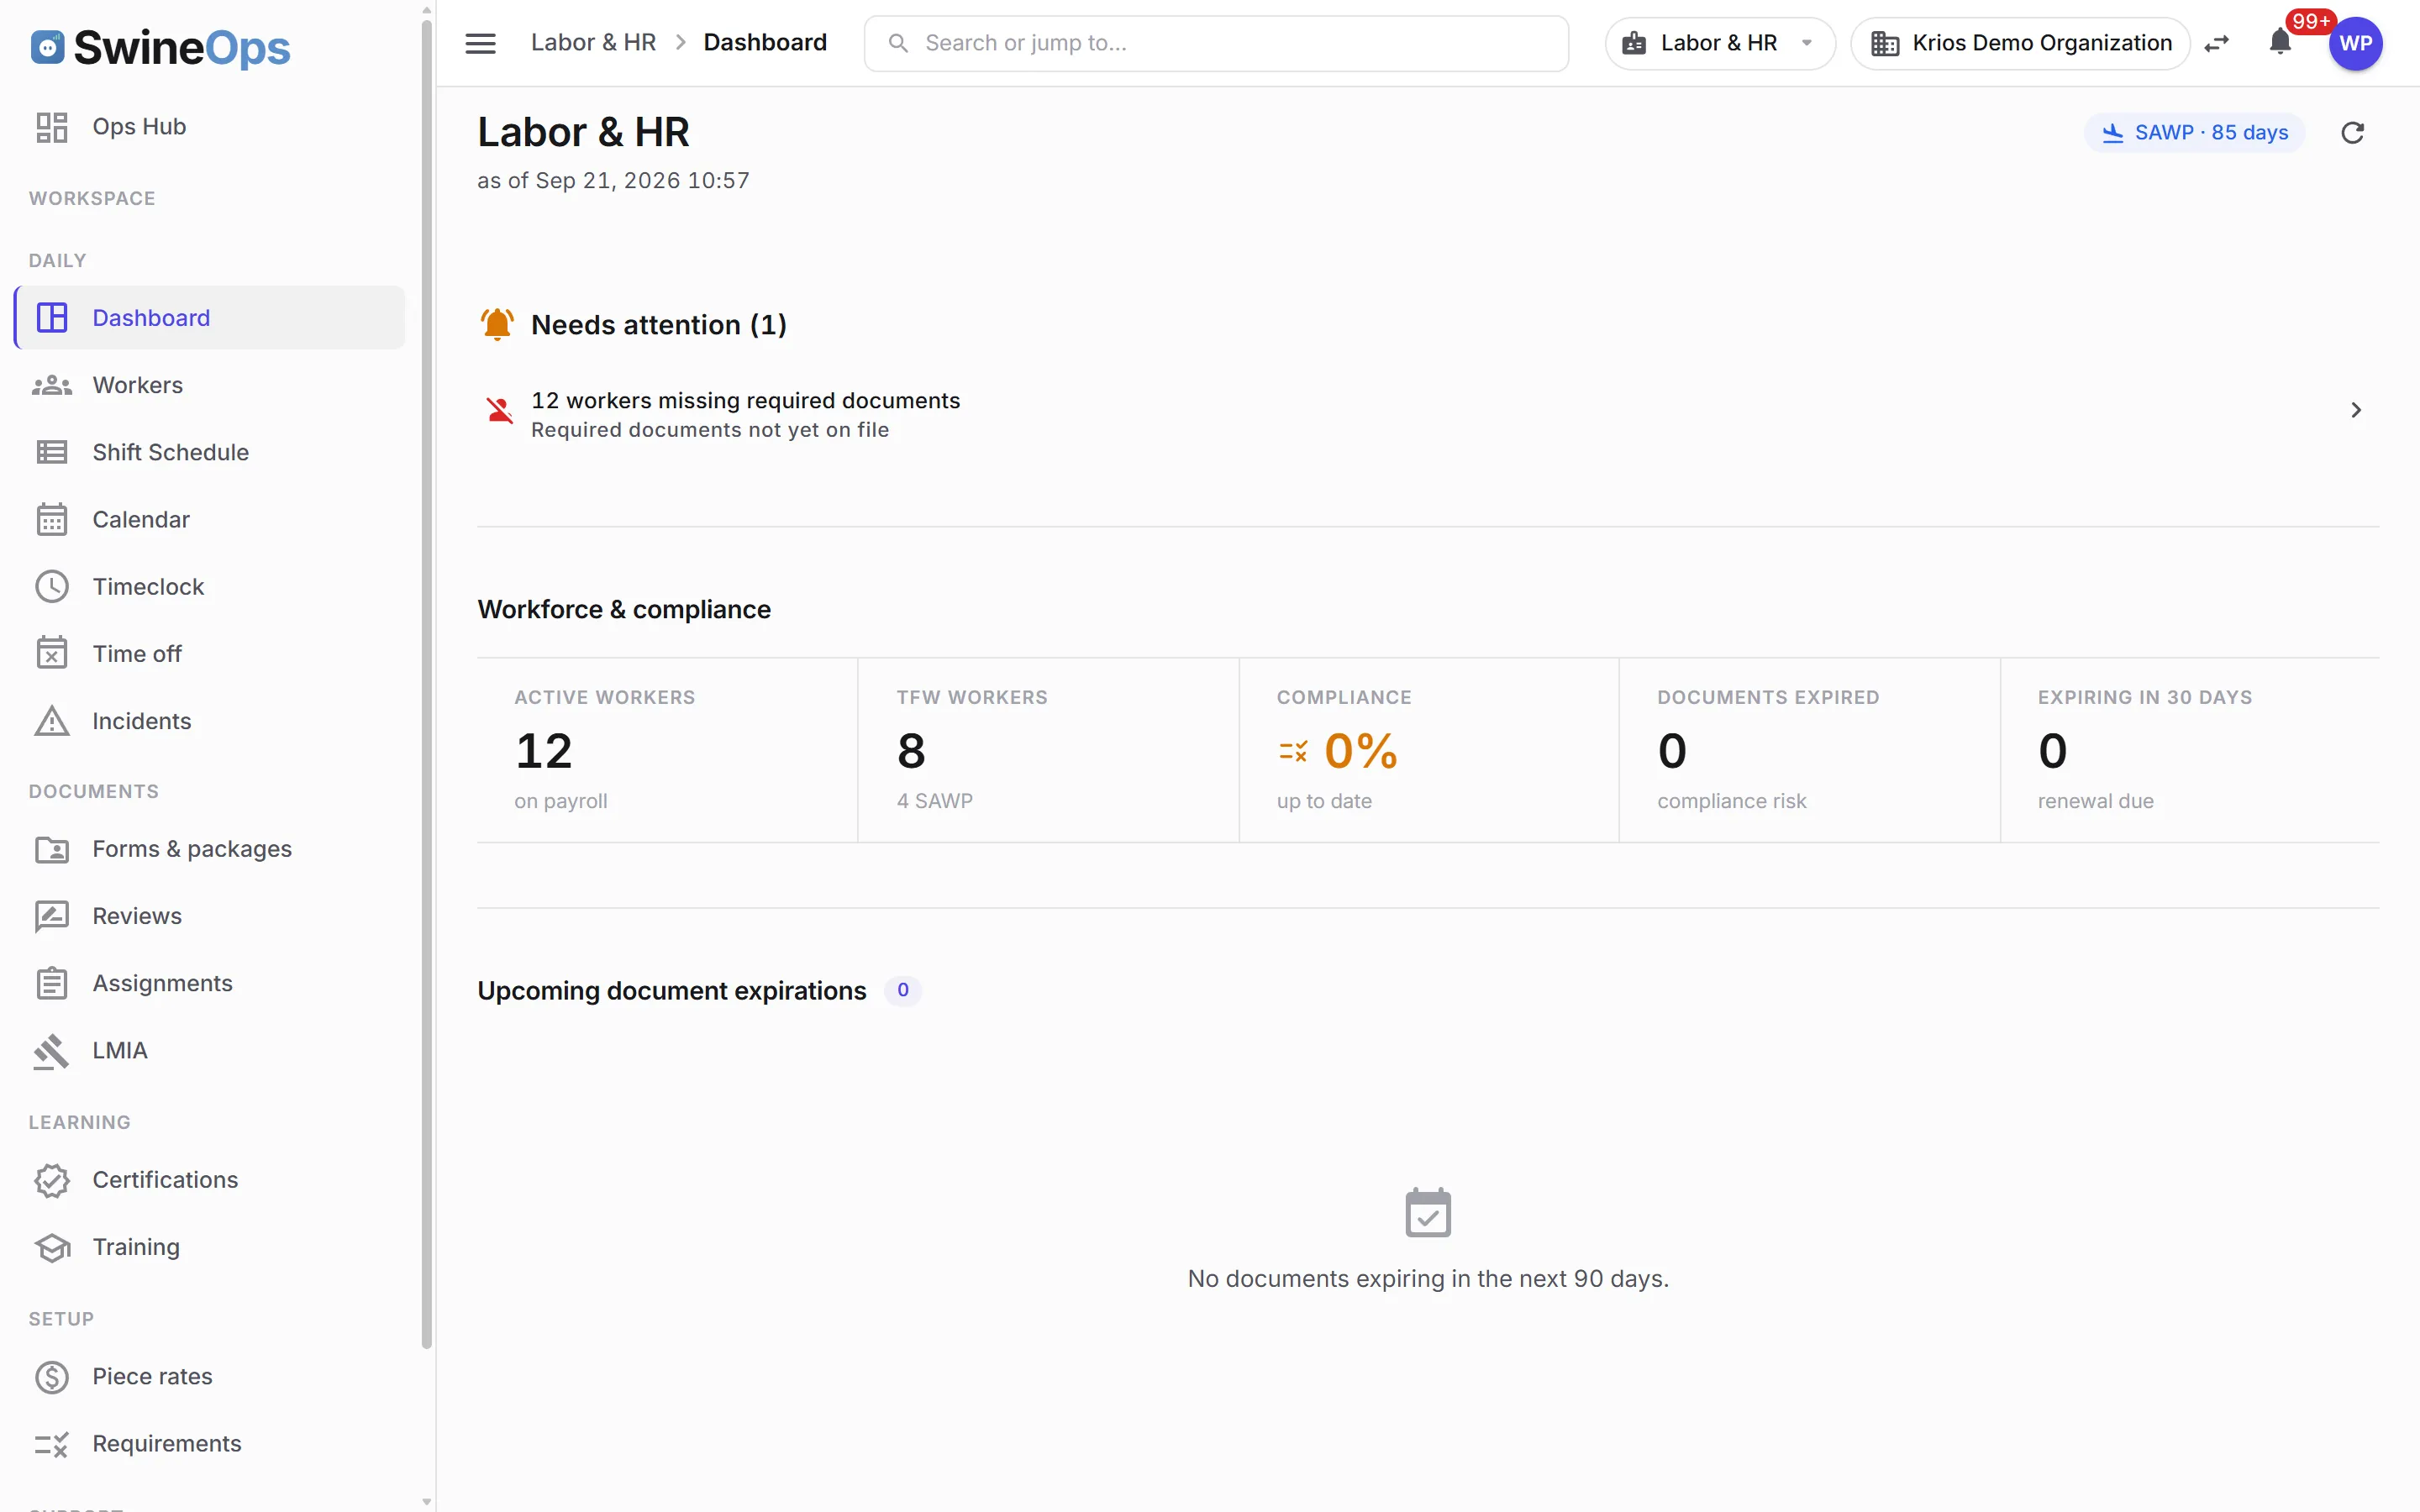Open Ops Hub from sidebar
The image size is (2420, 1512).
(210, 127)
